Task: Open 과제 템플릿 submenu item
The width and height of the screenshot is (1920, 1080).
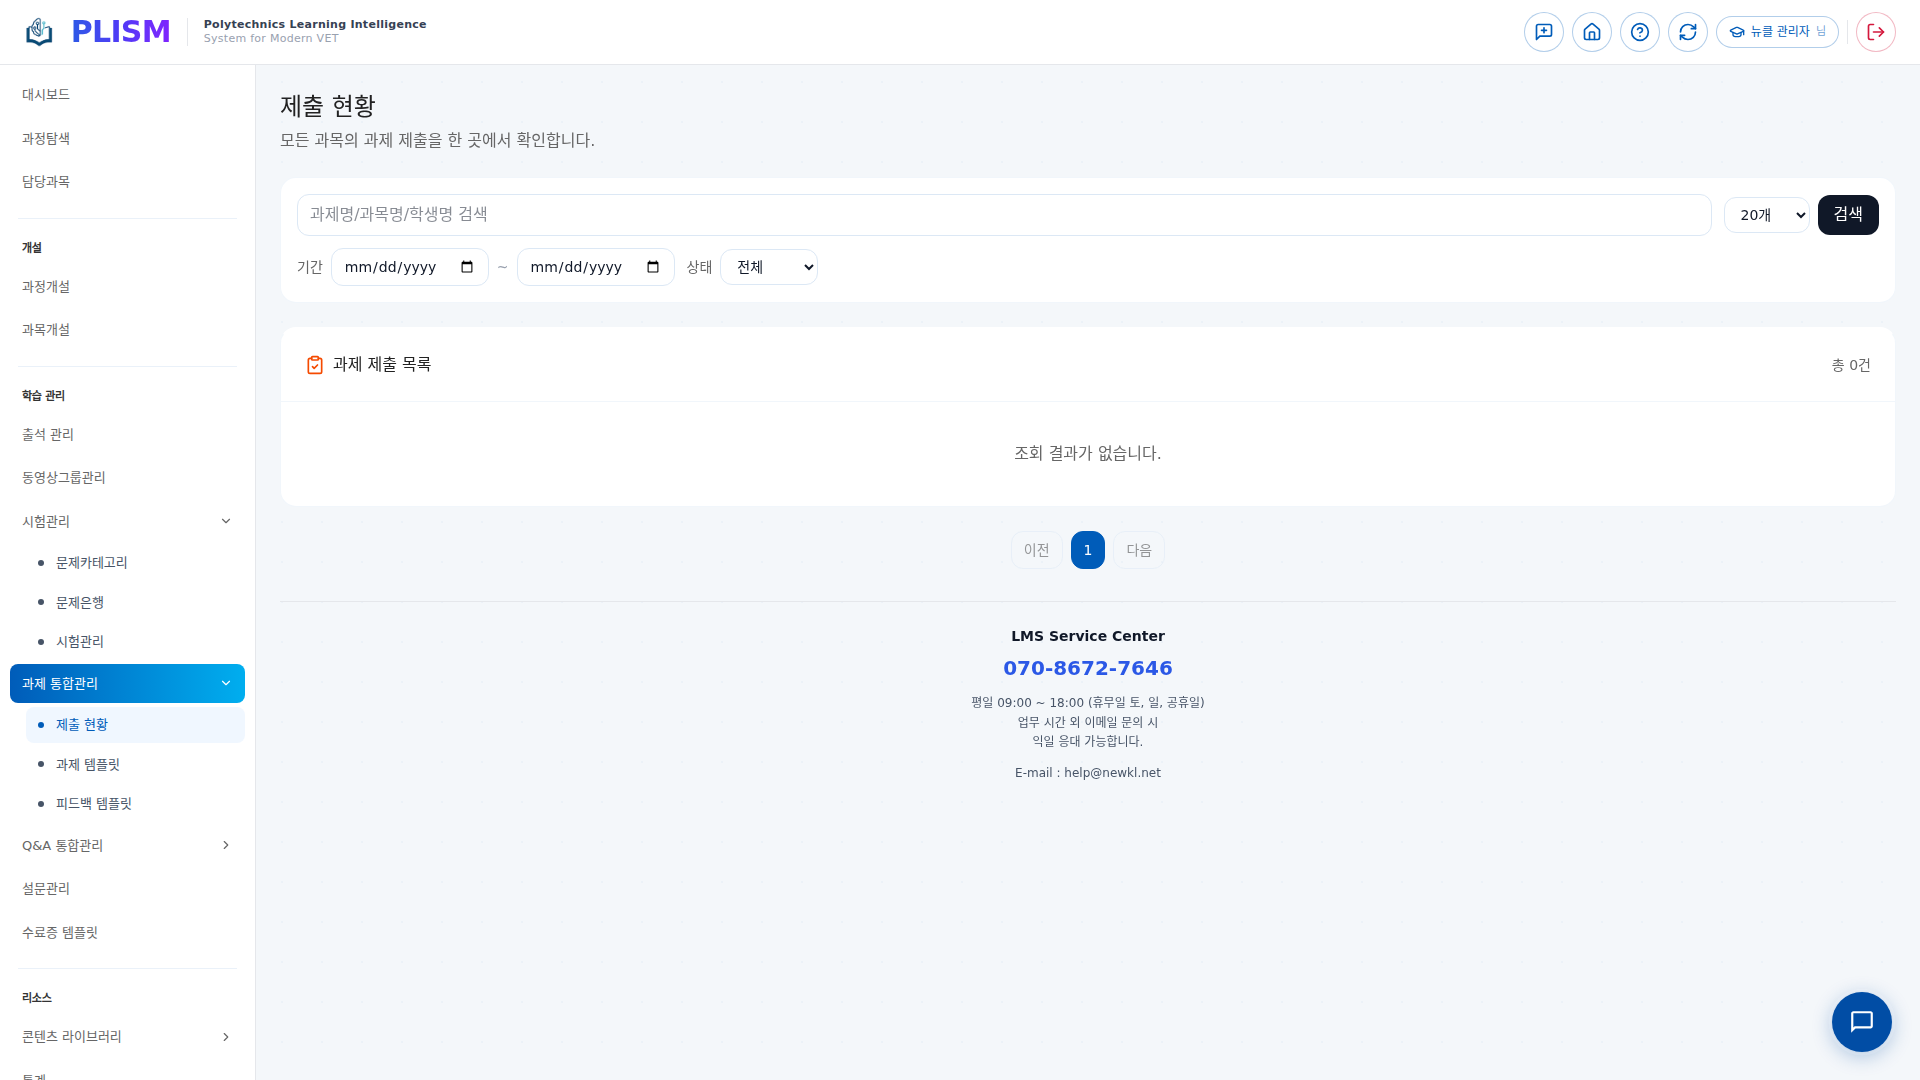Action: pos(88,764)
